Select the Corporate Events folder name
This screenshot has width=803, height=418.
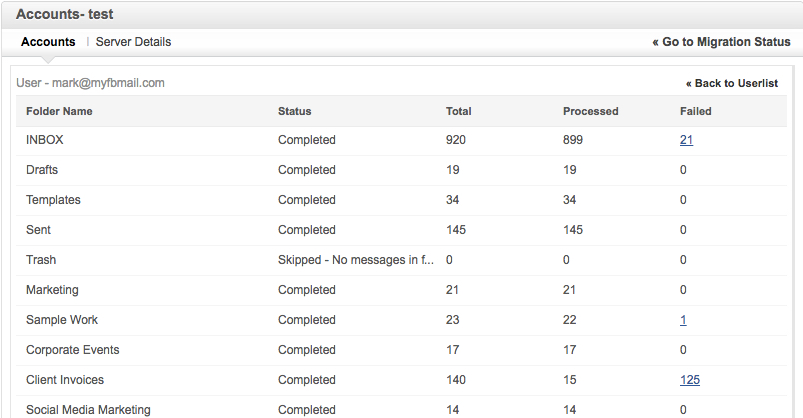tap(72, 350)
